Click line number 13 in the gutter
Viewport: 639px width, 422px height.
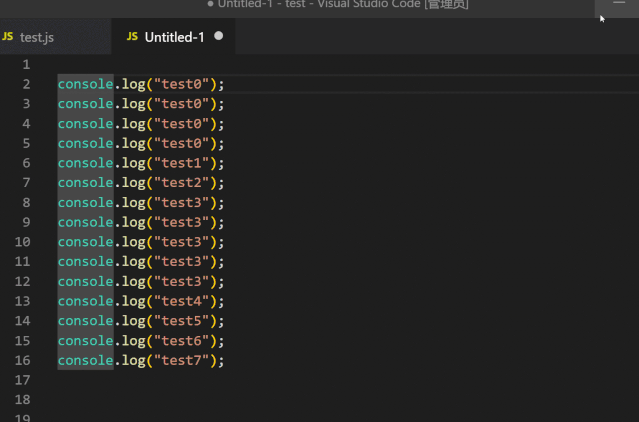tap(23, 301)
